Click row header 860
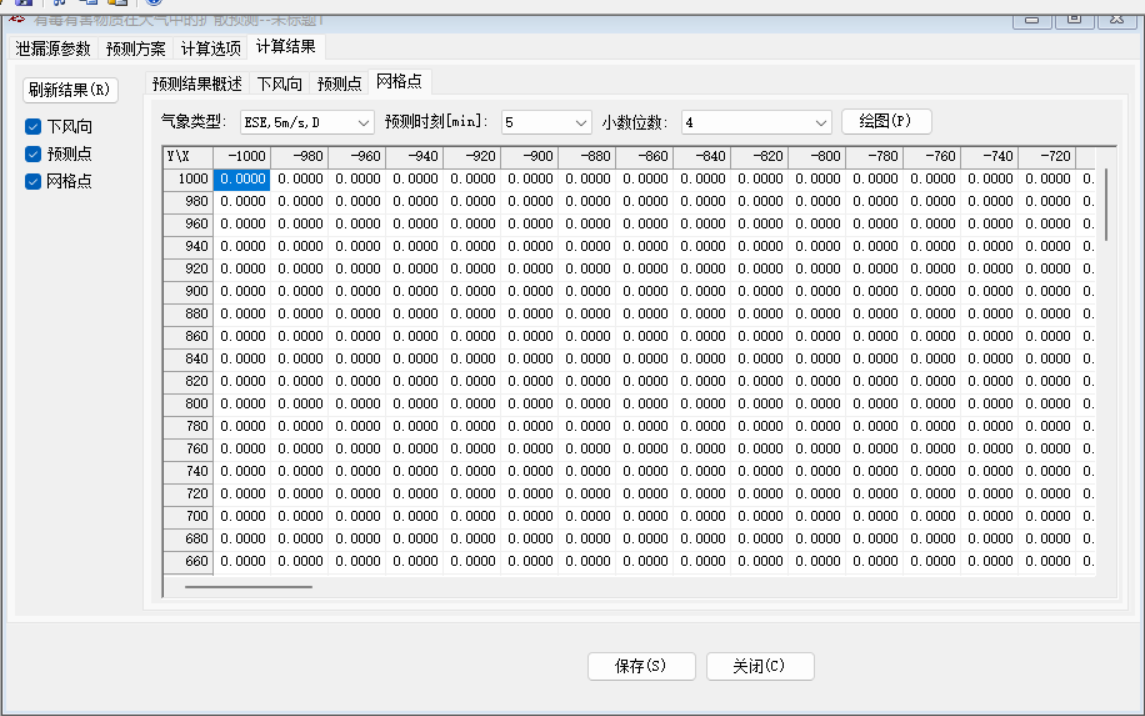 pyautogui.click(x=188, y=336)
